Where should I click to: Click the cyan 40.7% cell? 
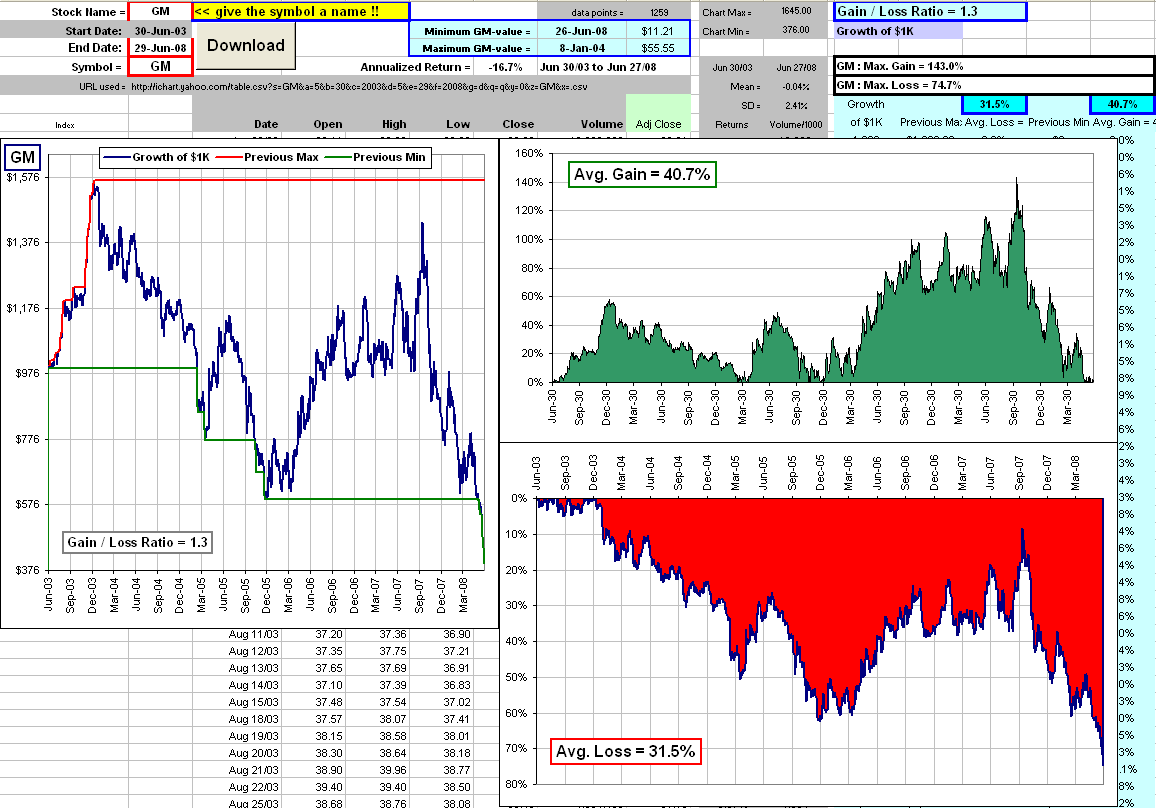(x=1122, y=105)
